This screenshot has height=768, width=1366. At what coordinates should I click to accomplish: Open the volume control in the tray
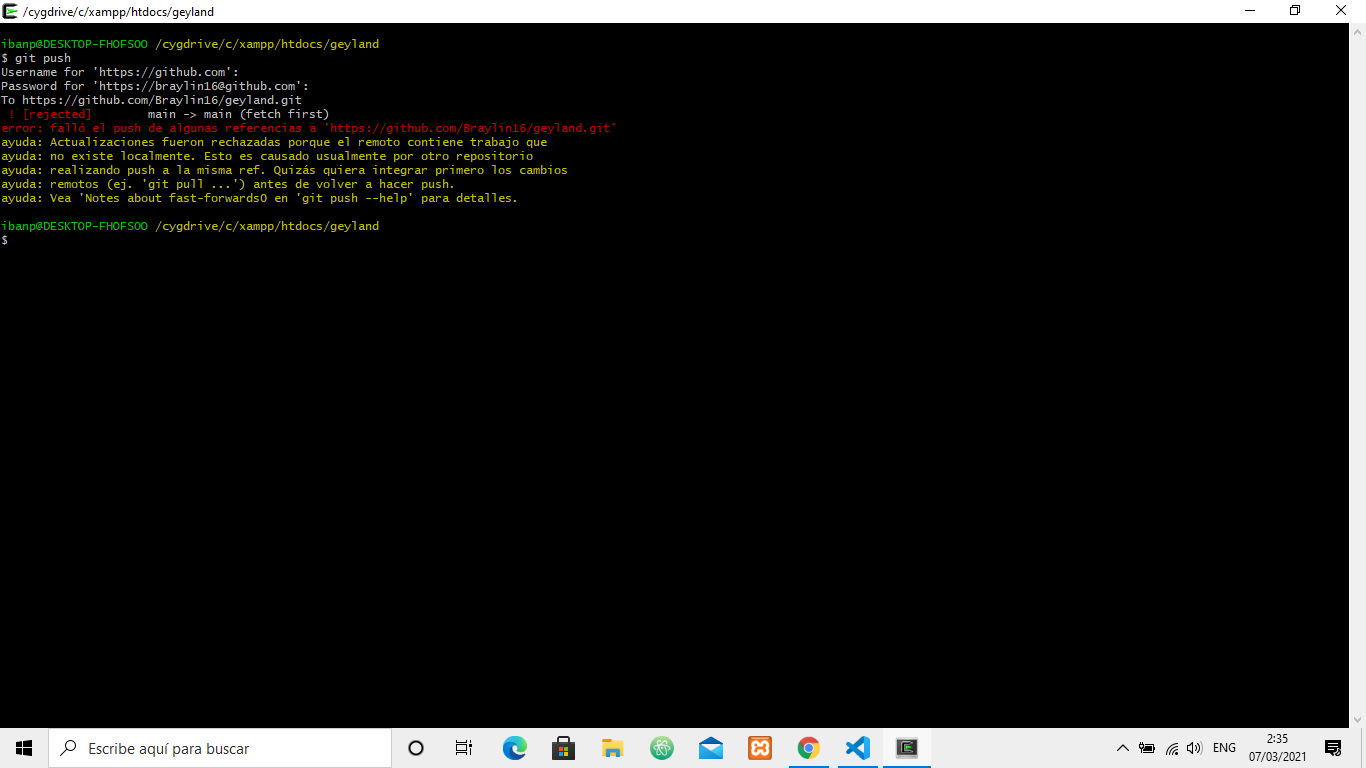point(1194,748)
